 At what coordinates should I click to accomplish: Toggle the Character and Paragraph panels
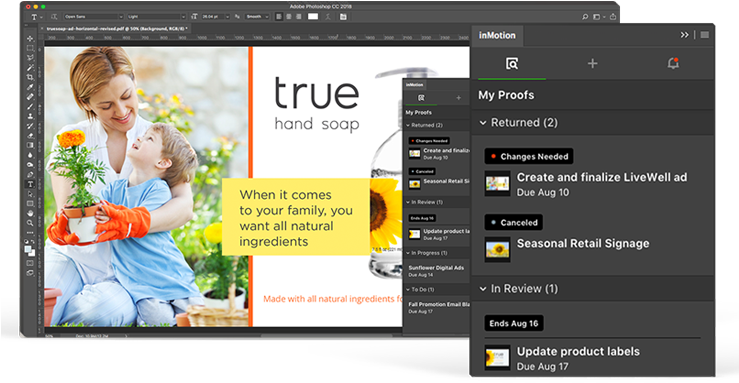(343, 16)
